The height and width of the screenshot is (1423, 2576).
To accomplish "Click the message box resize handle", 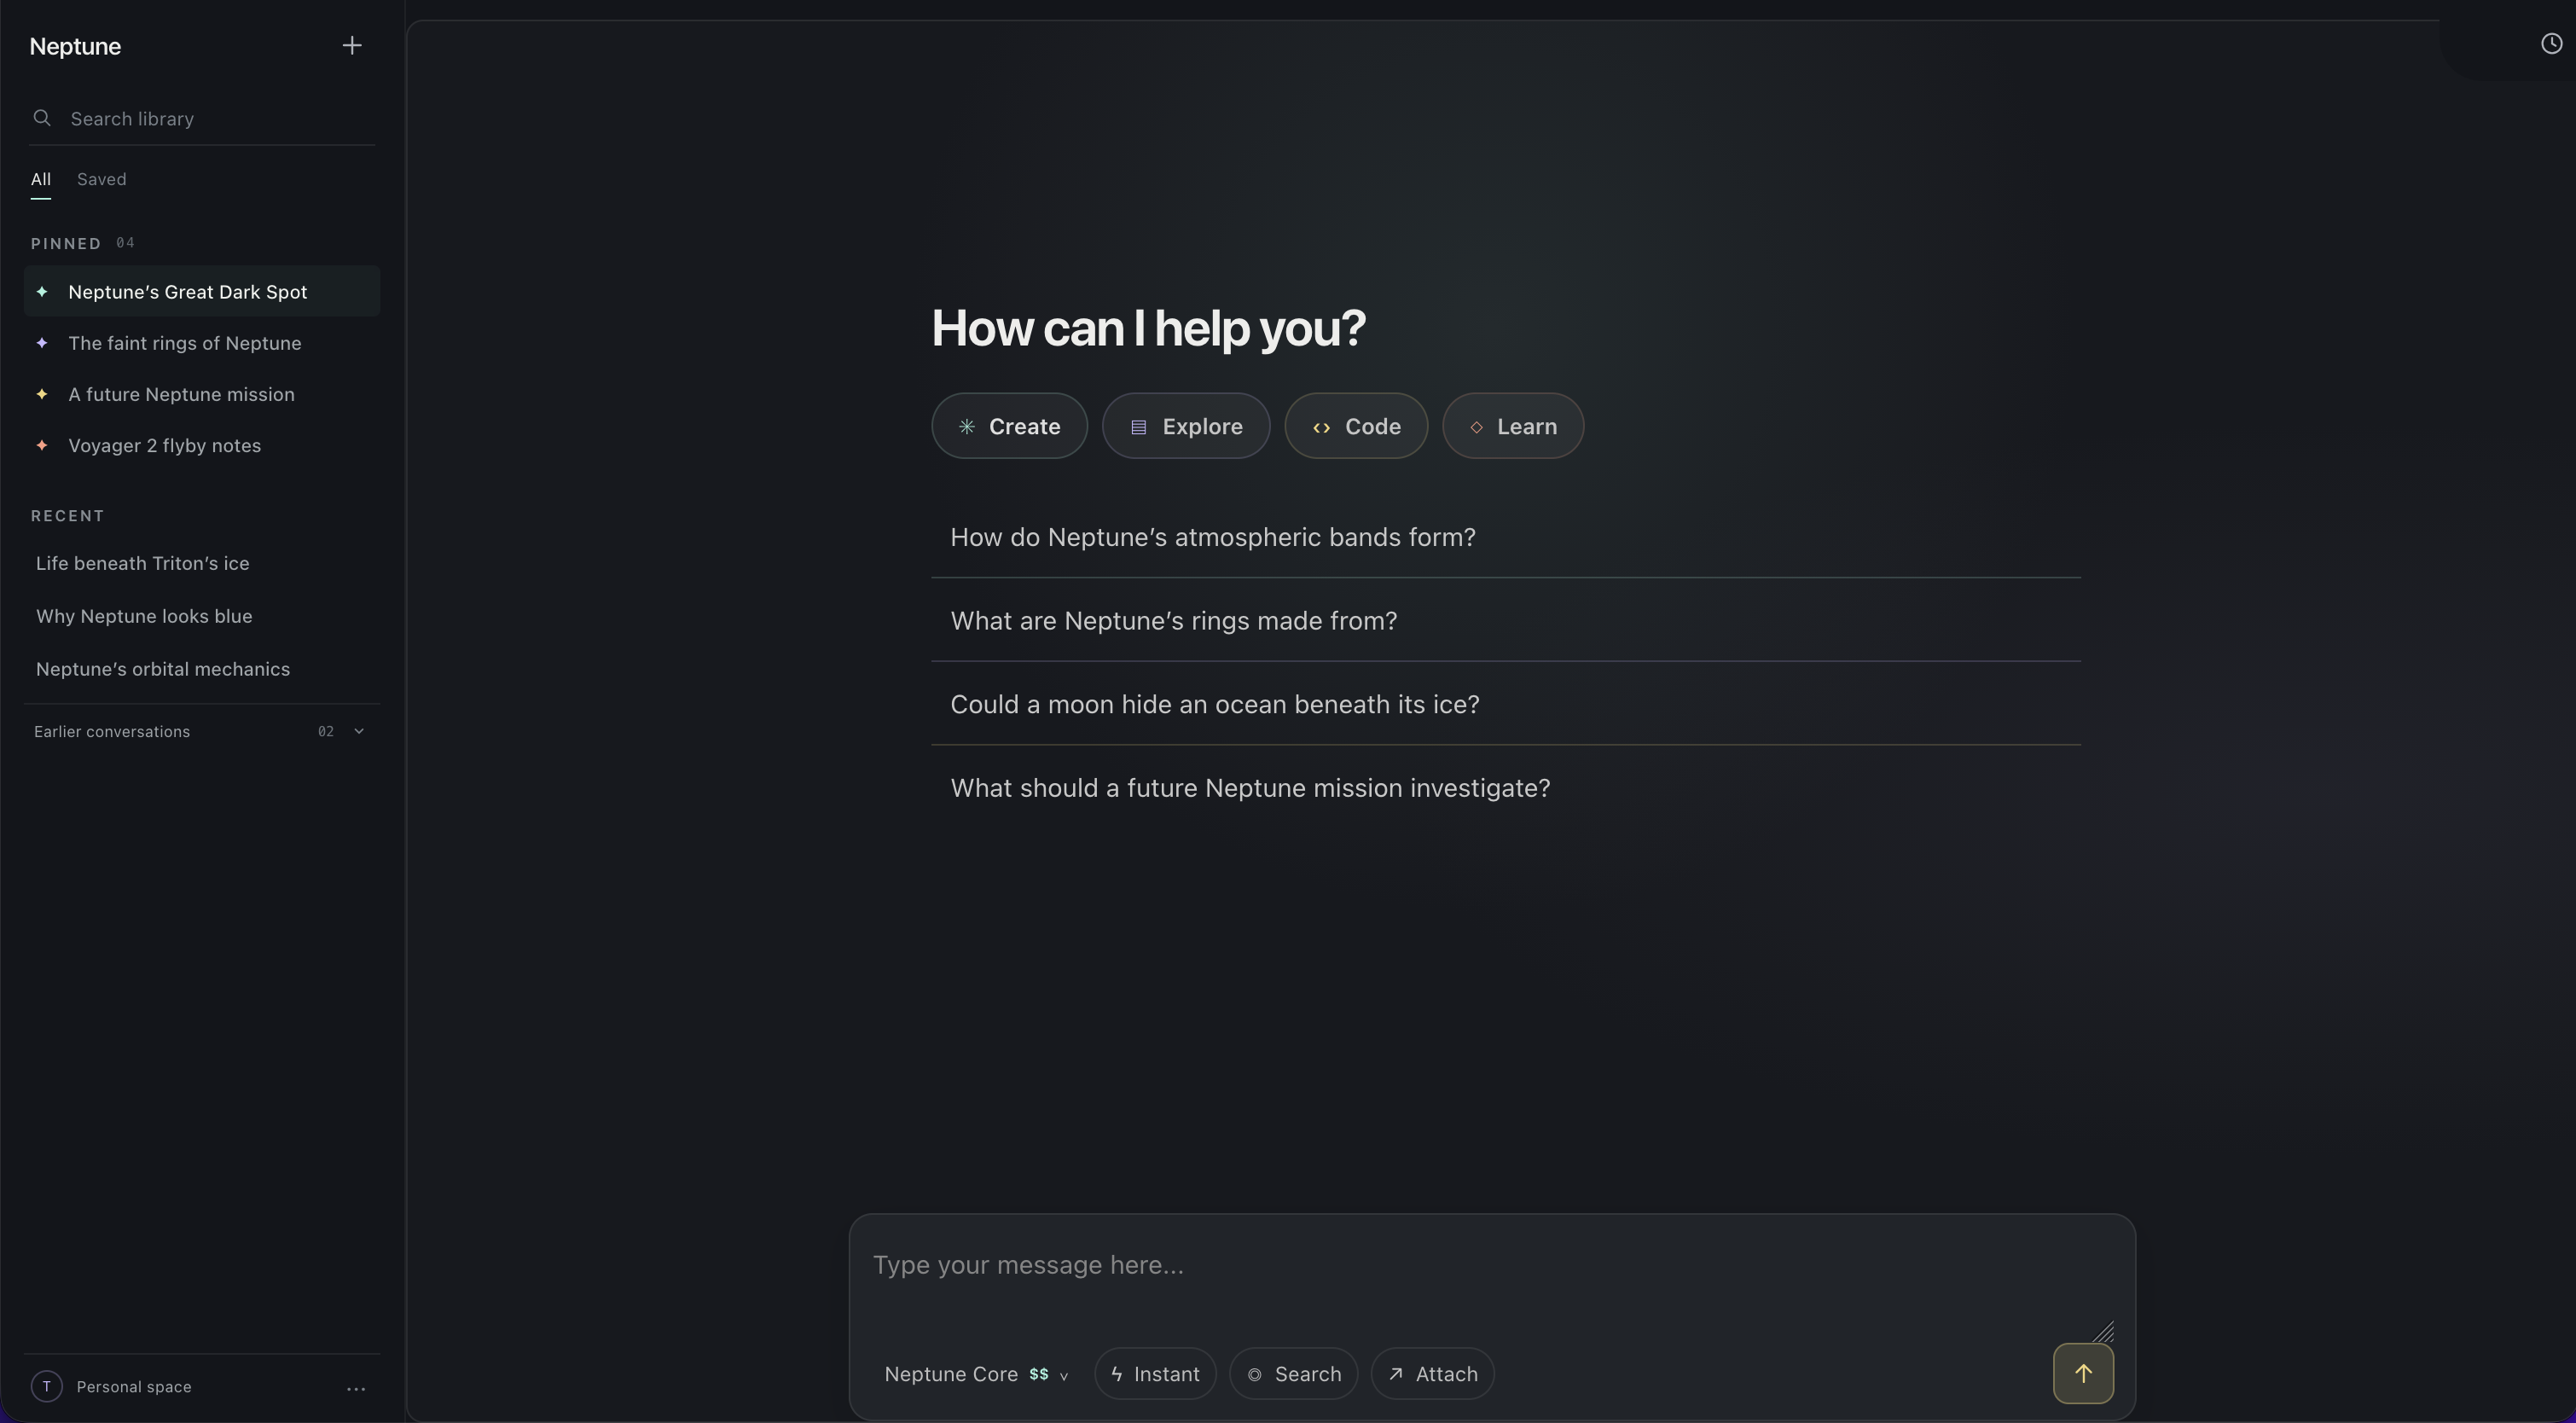I will [2103, 1332].
